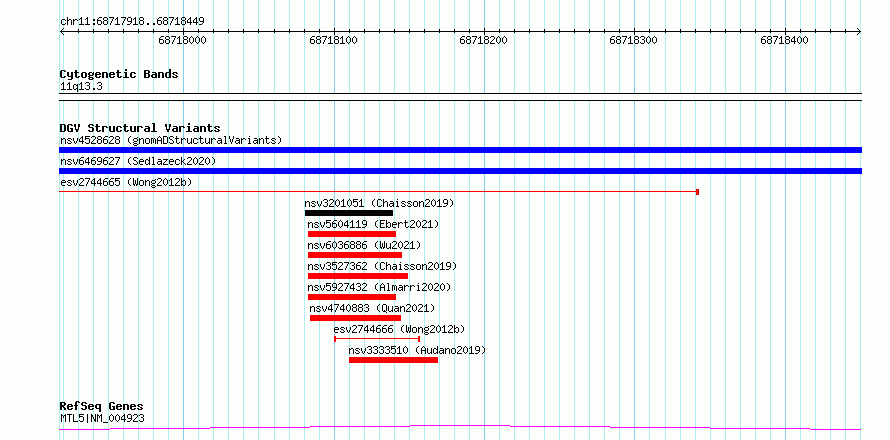The image size is (890, 440).
Task: Open nsv4740883 Quan2021 label
Action: tap(372, 308)
